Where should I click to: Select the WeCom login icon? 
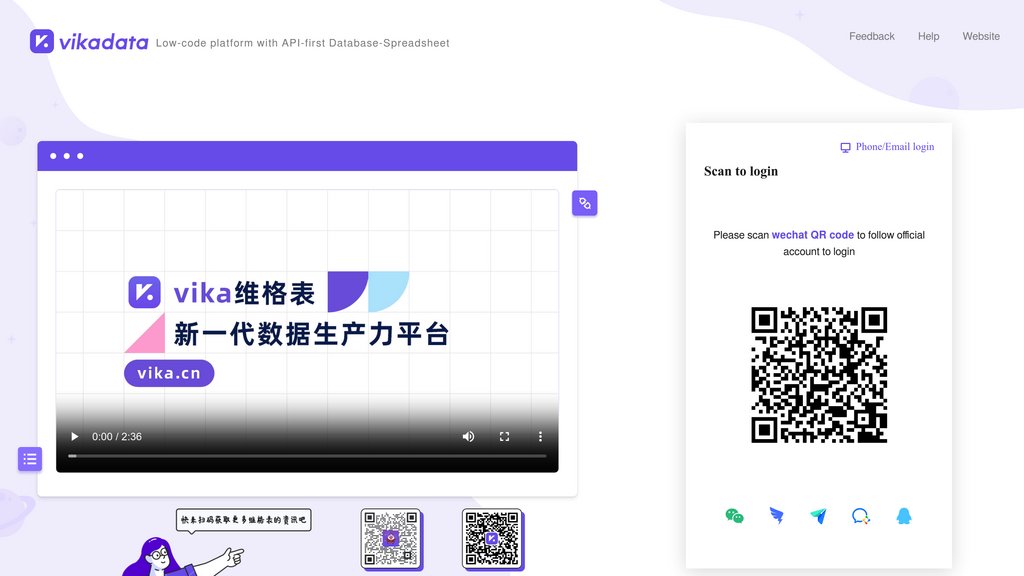[x=861, y=516]
